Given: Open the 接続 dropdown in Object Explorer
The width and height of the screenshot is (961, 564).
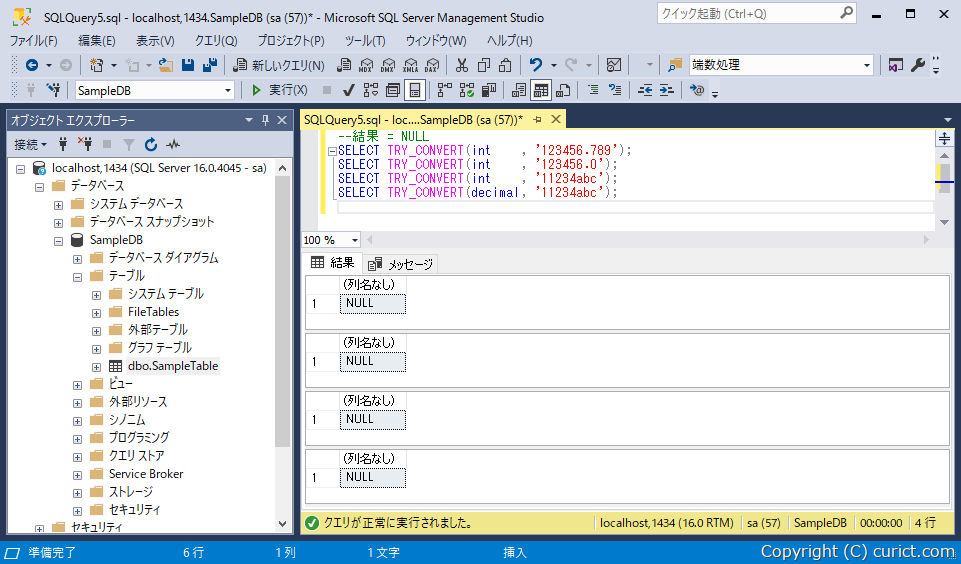Looking at the screenshot, I should click(31, 145).
